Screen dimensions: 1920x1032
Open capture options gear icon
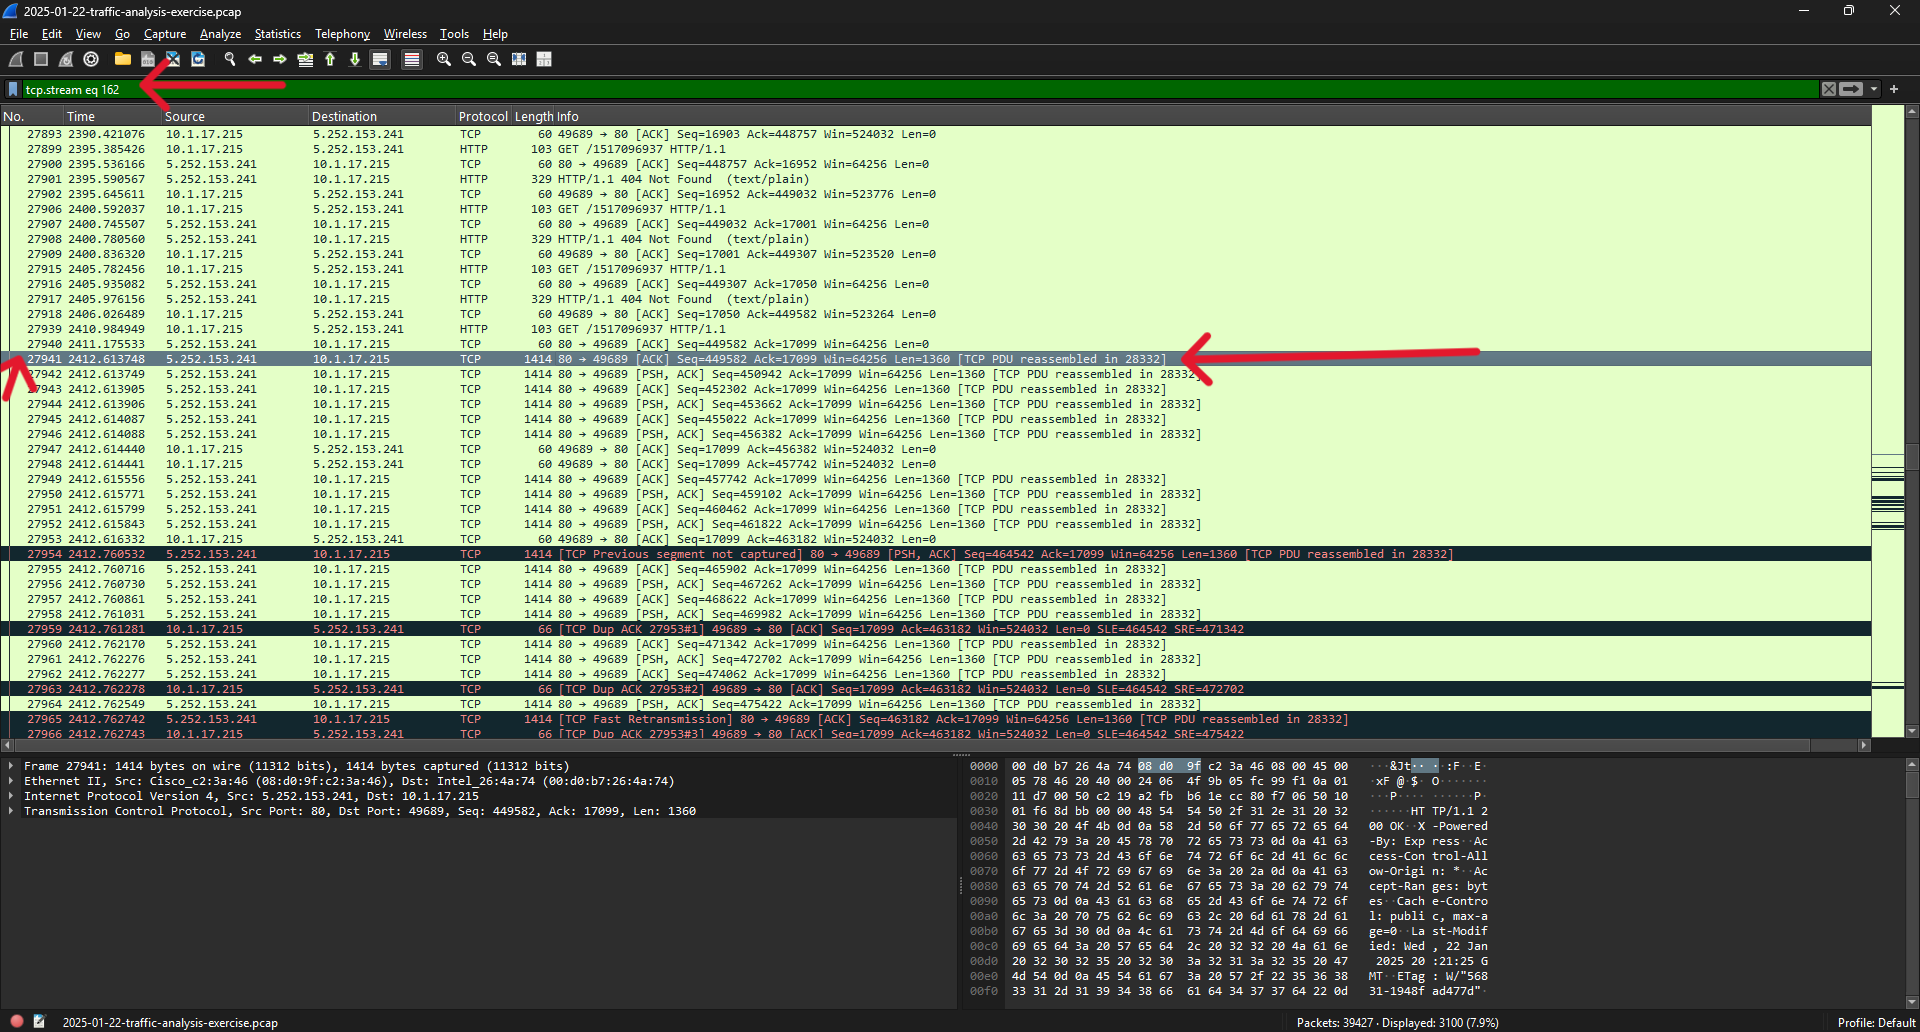tap(91, 59)
